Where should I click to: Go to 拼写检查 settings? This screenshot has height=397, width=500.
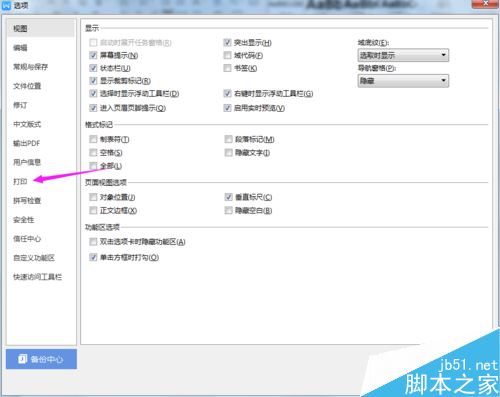27,201
